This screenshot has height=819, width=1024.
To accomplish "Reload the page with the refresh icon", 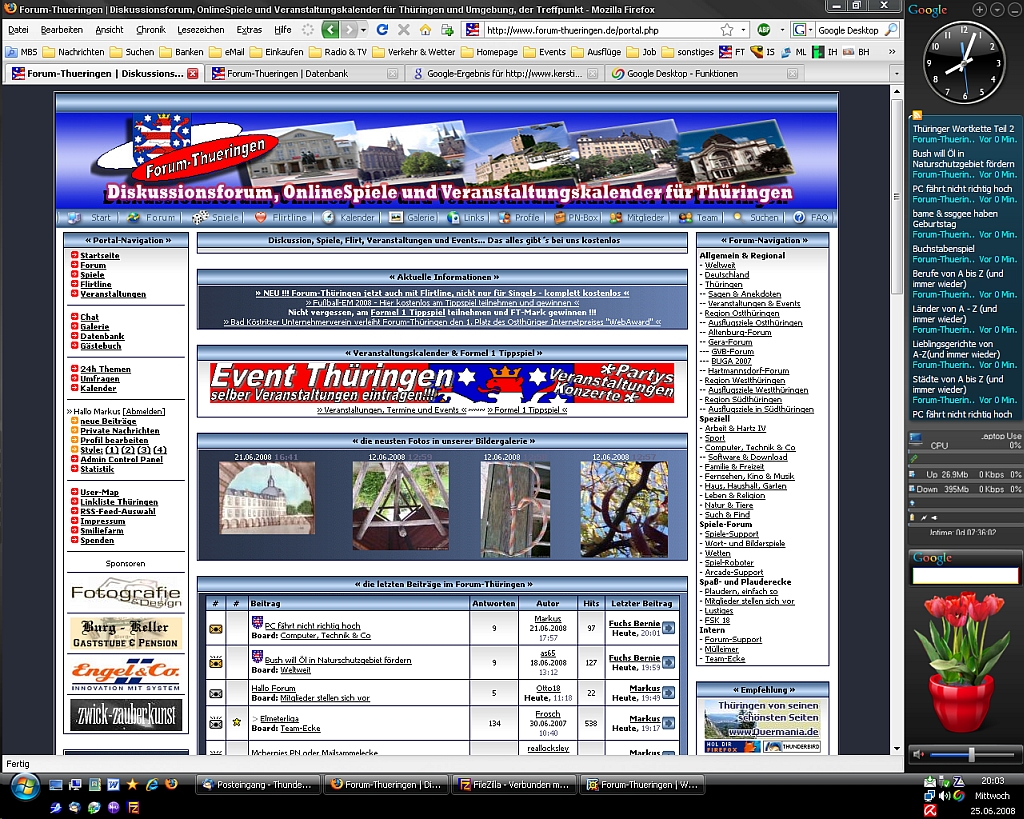I will point(383,29).
